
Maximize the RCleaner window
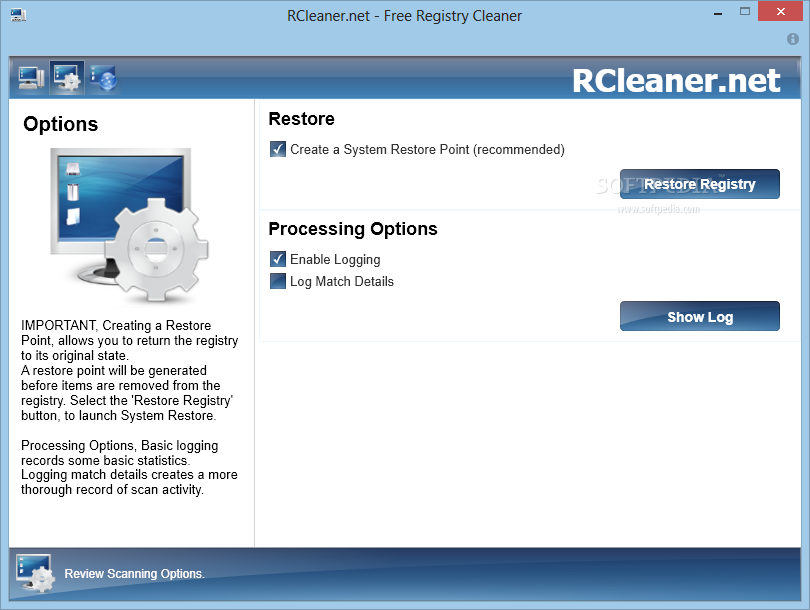pos(744,11)
